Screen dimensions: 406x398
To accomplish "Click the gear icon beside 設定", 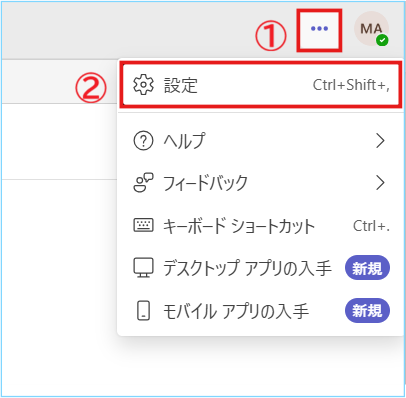I will click(143, 85).
